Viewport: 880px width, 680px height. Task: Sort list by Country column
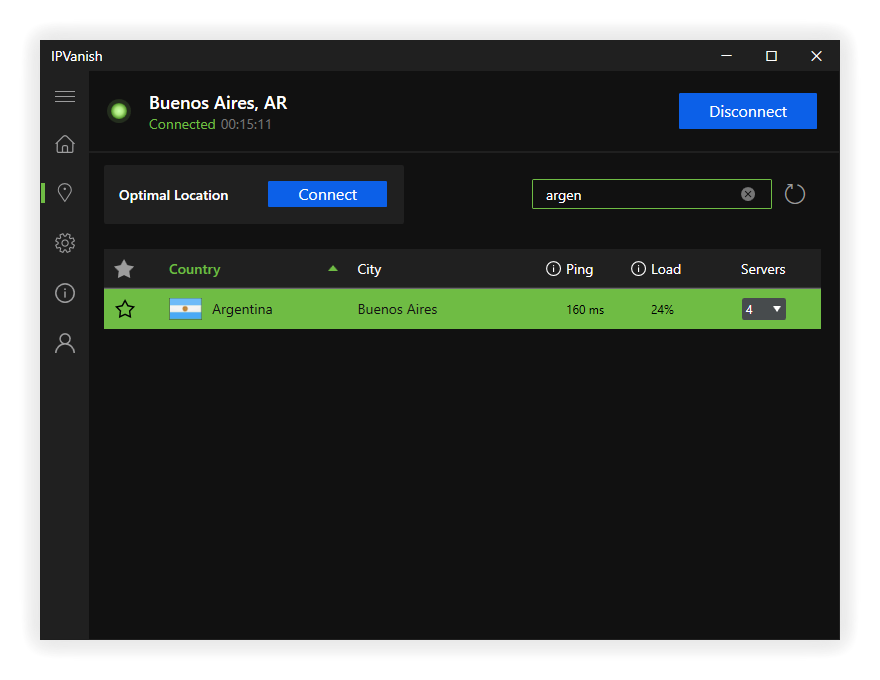click(194, 269)
